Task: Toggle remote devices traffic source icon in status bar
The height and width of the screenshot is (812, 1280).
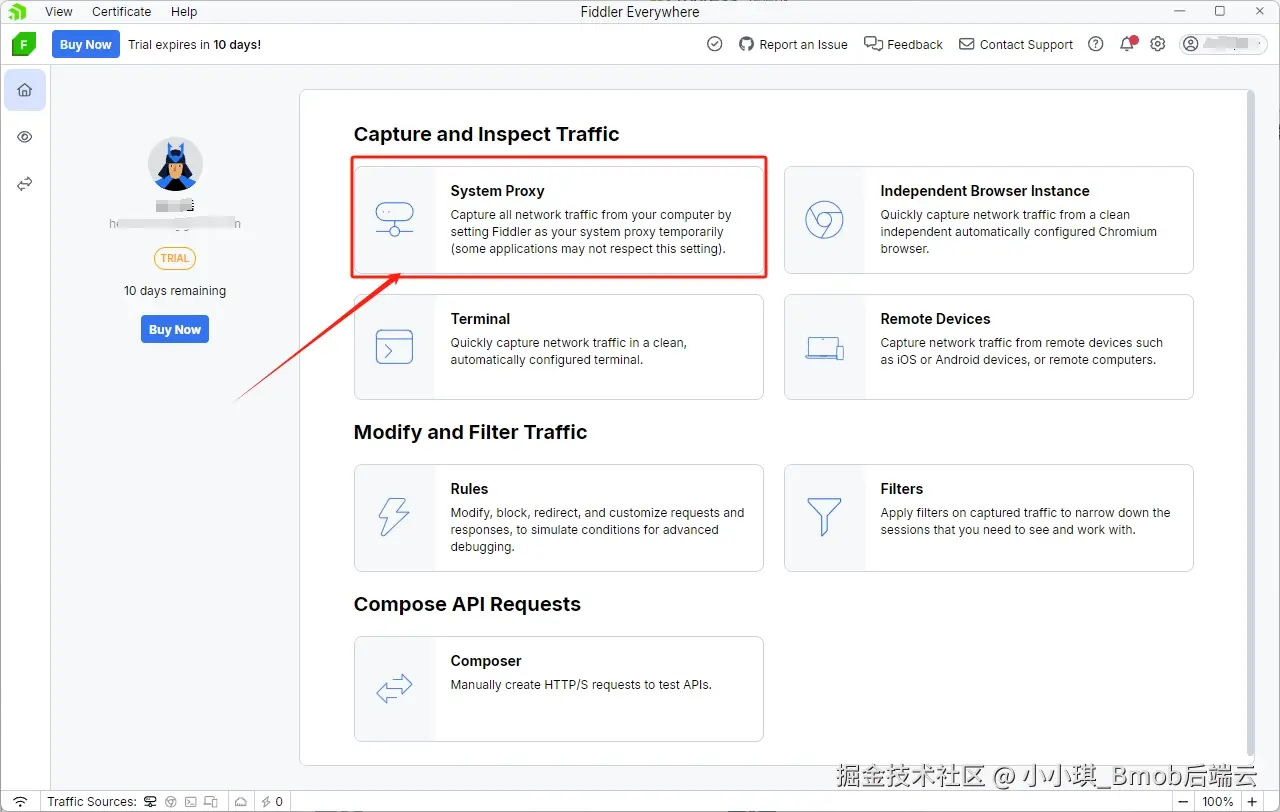Action: tap(211, 801)
